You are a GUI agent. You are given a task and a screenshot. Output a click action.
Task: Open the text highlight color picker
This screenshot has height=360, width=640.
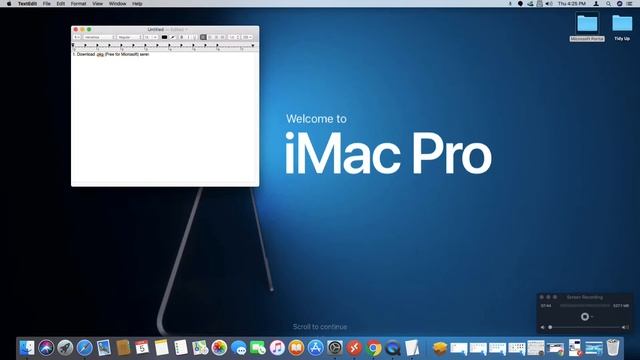click(x=173, y=37)
